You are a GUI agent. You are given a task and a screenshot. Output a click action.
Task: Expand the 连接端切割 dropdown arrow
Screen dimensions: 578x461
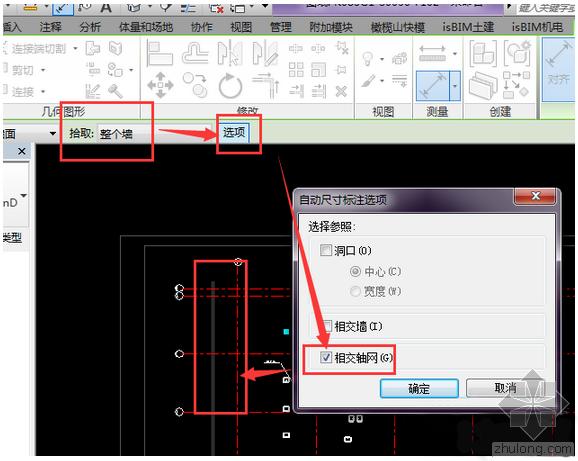coord(75,48)
